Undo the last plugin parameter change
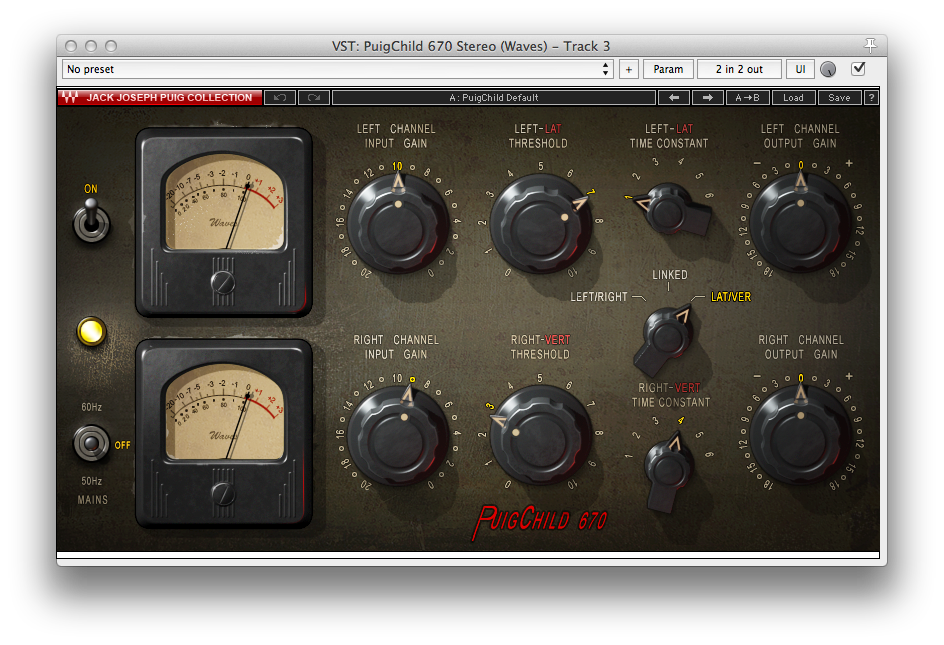This screenshot has width=944, height=645. coord(280,98)
